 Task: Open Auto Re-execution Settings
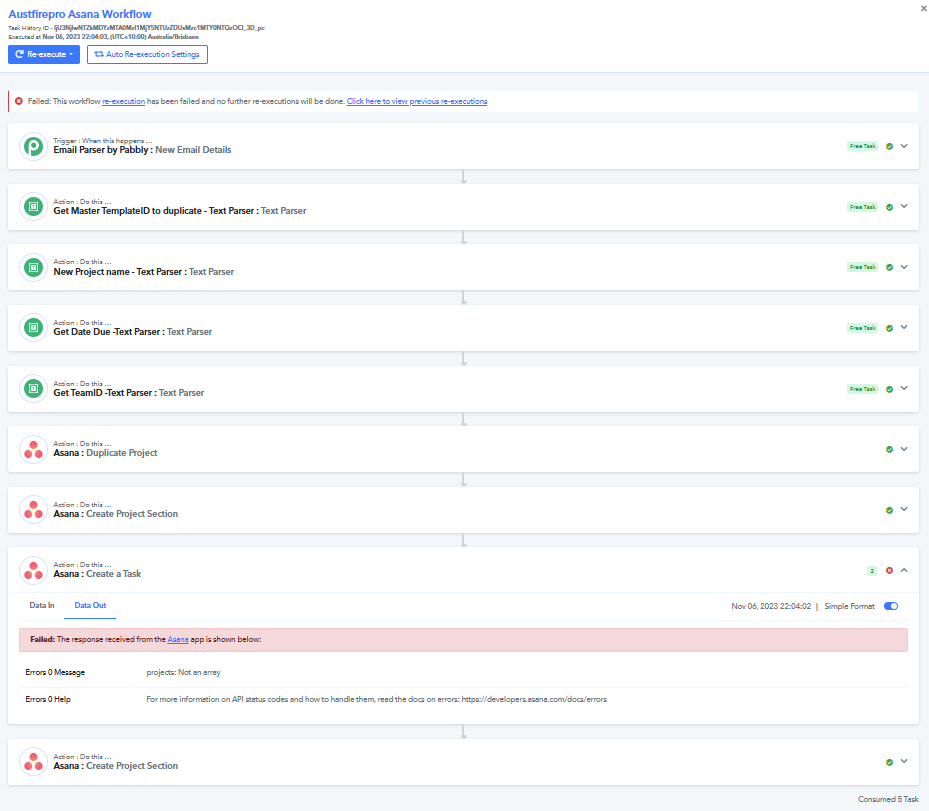148,55
